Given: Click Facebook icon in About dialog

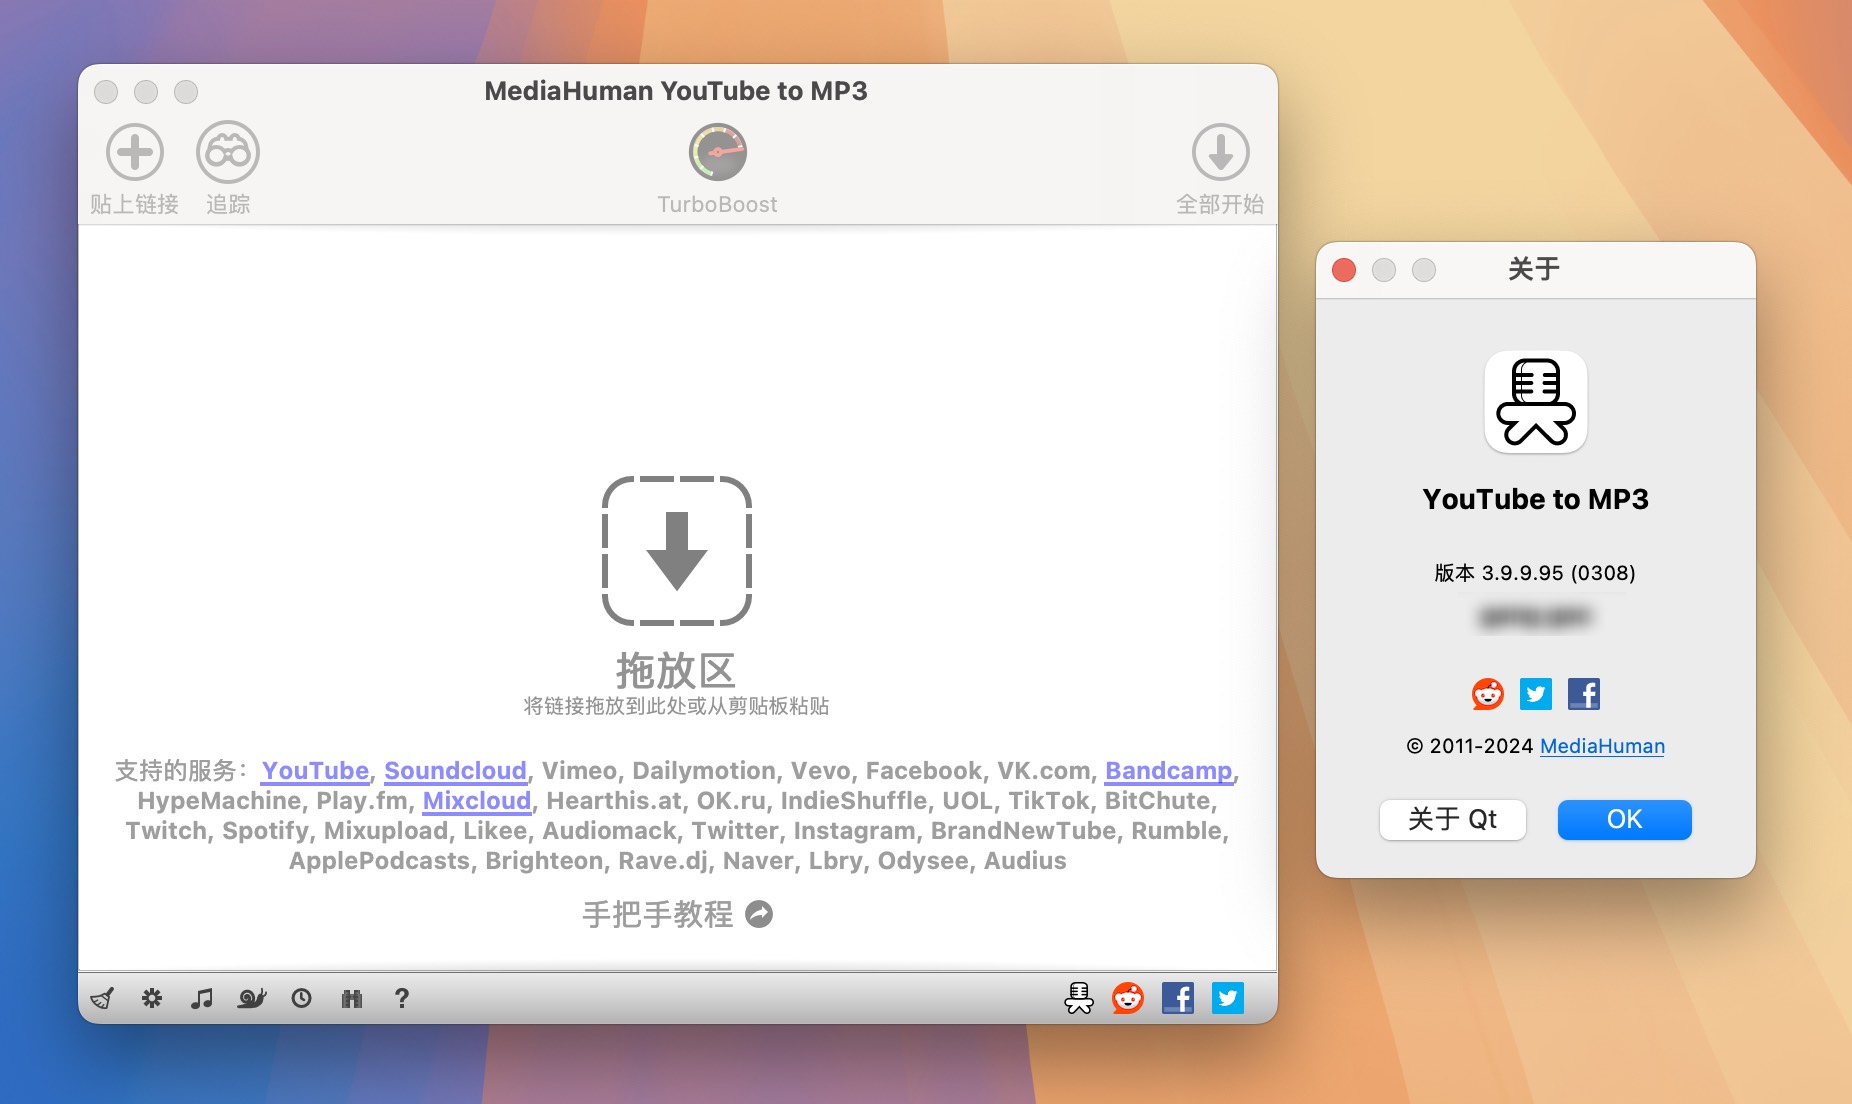Looking at the screenshot, I should click(1584, 694).
